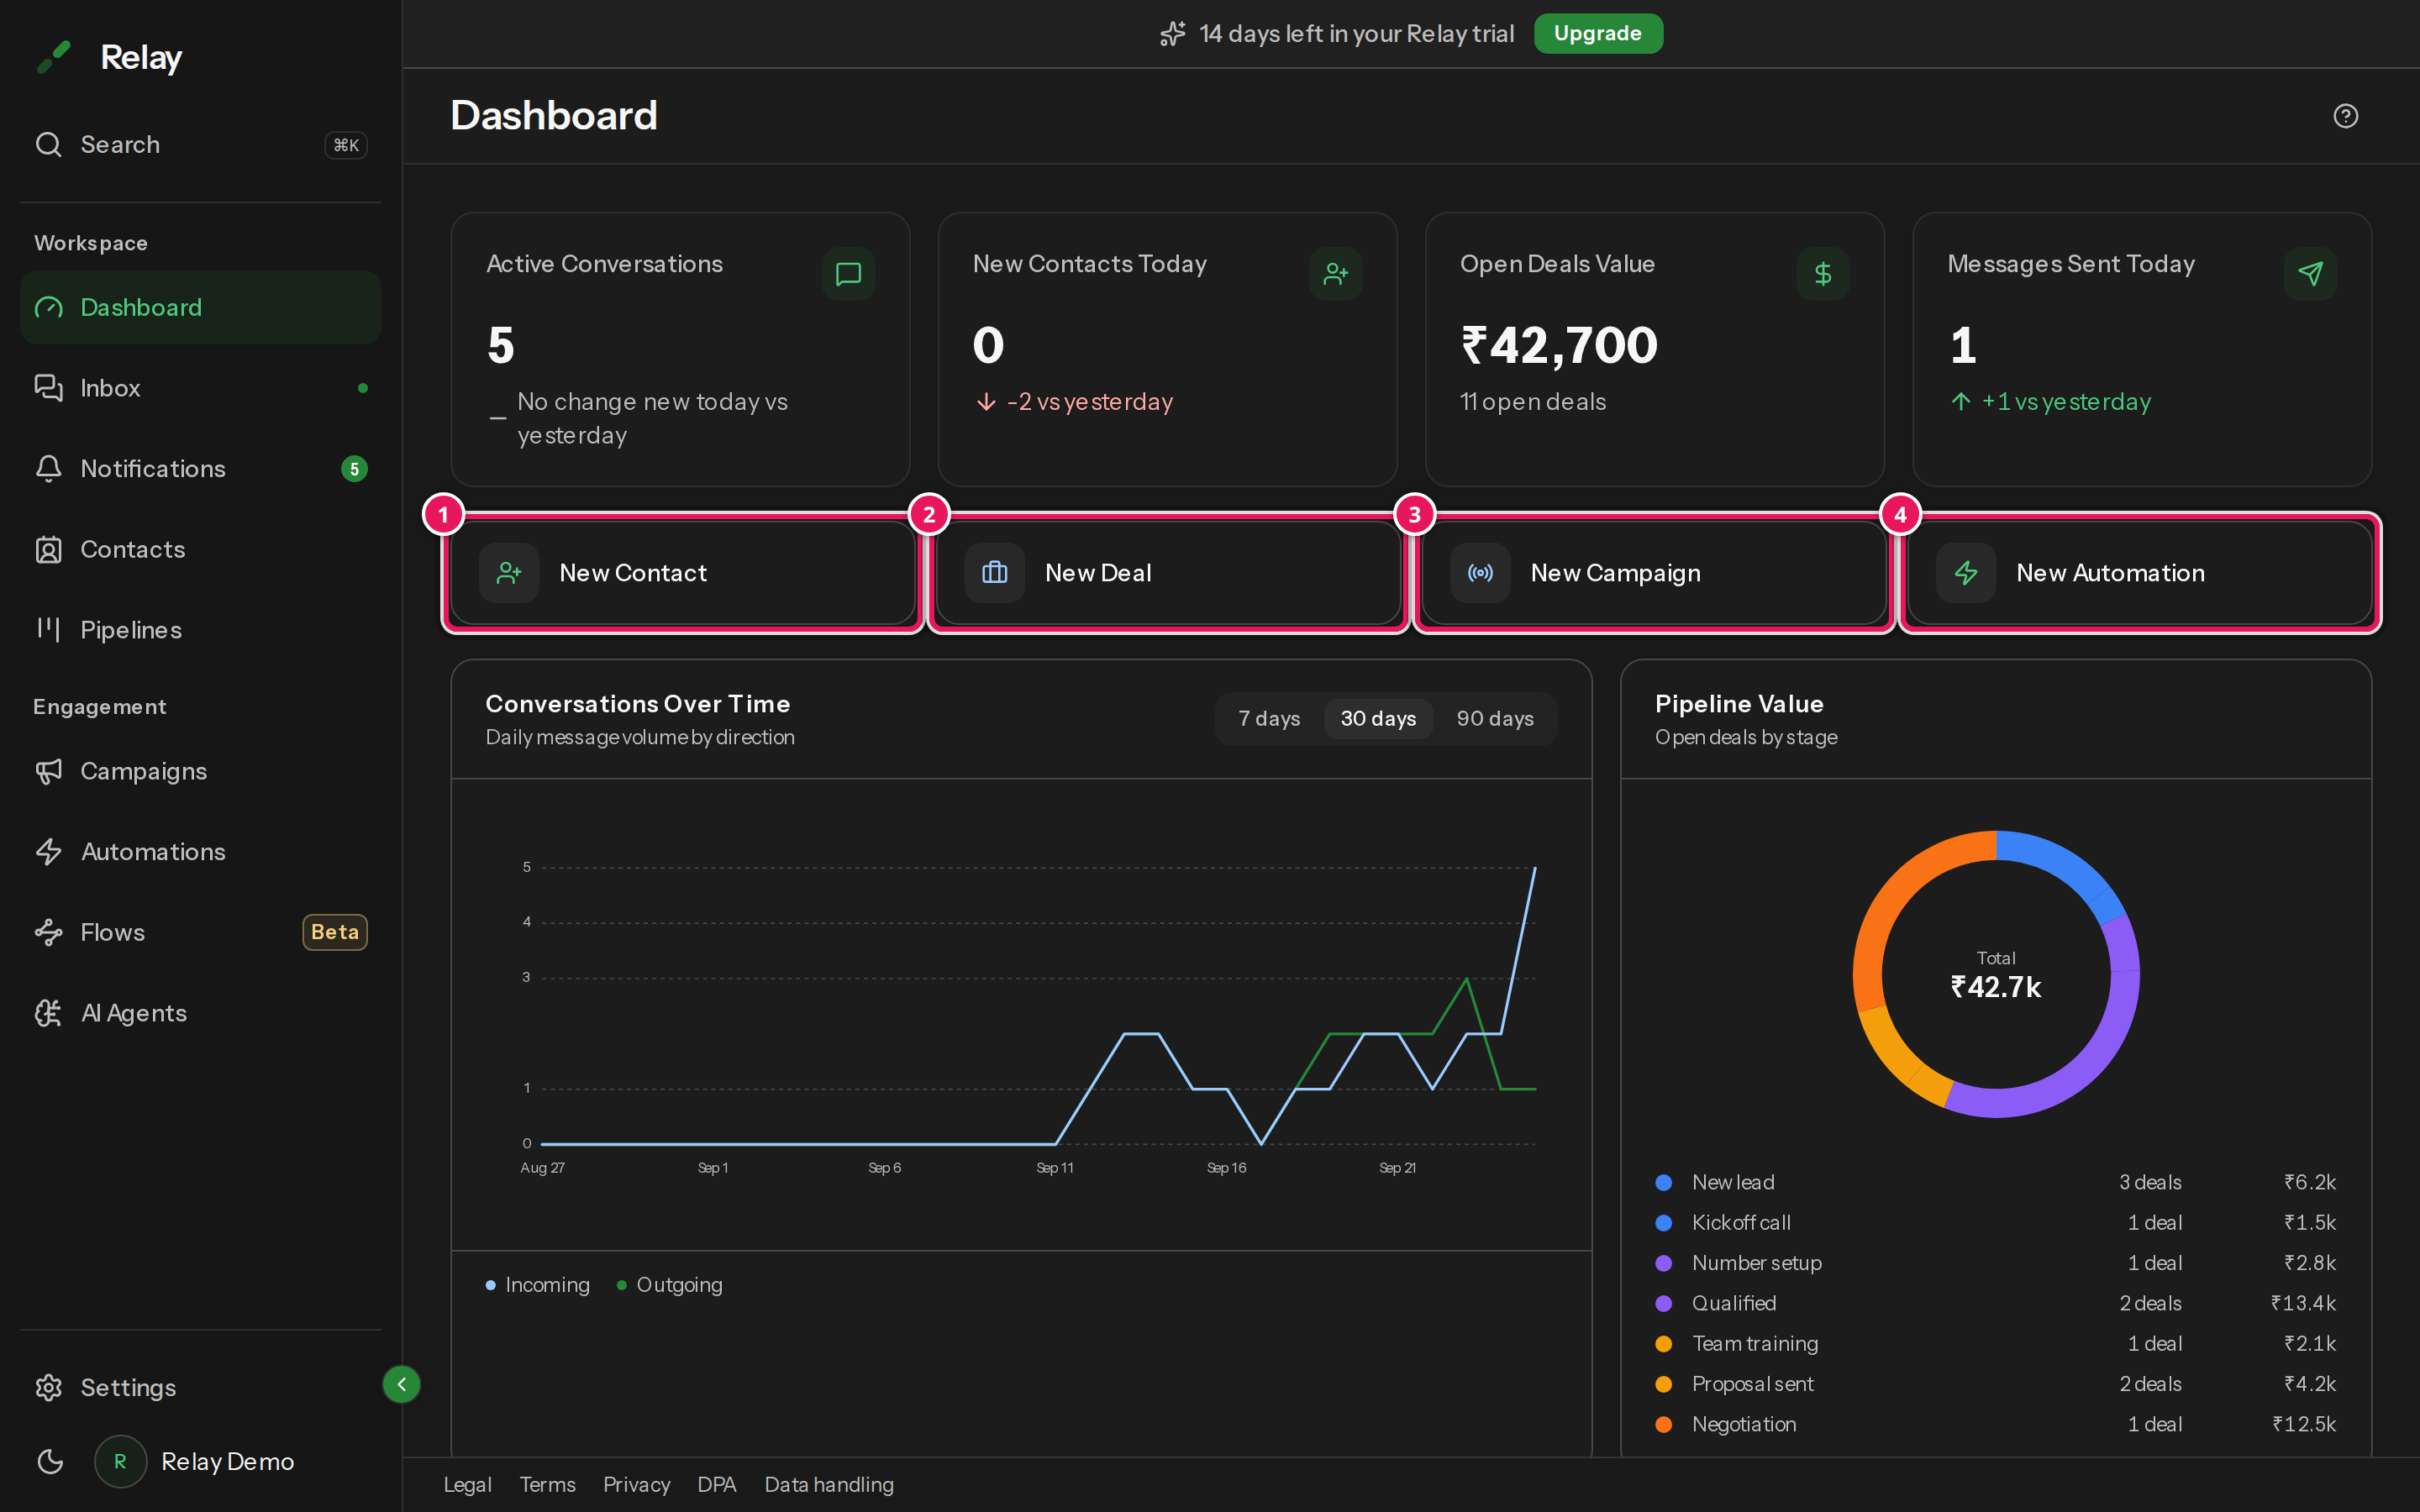Click the Relay logo icon

[x=54, y=57]
